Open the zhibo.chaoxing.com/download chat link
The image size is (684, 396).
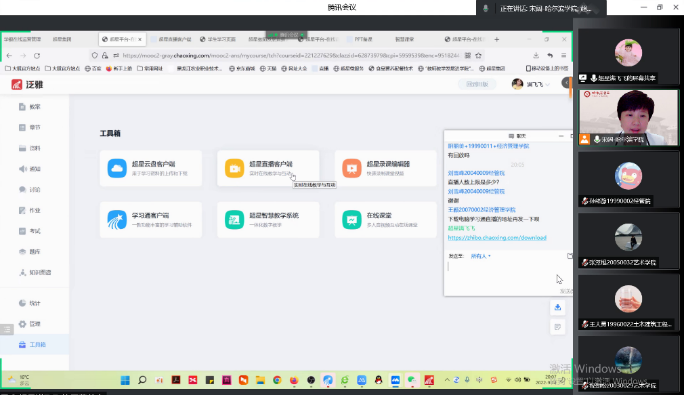(497, 238)
